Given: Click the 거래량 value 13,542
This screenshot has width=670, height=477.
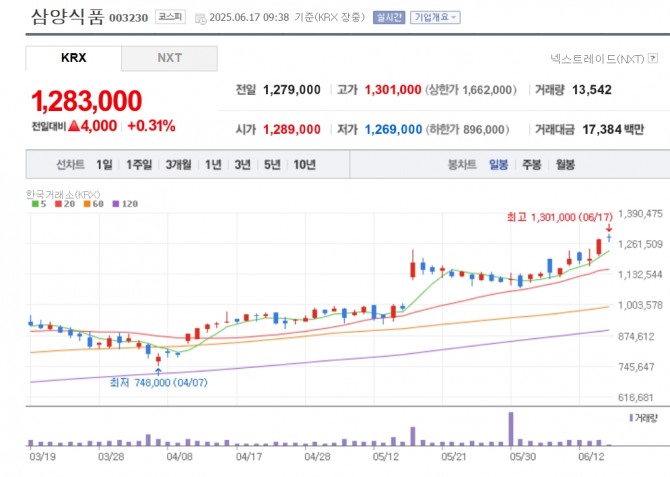Looking at the screenshot, I should click(x=592, y=90).
